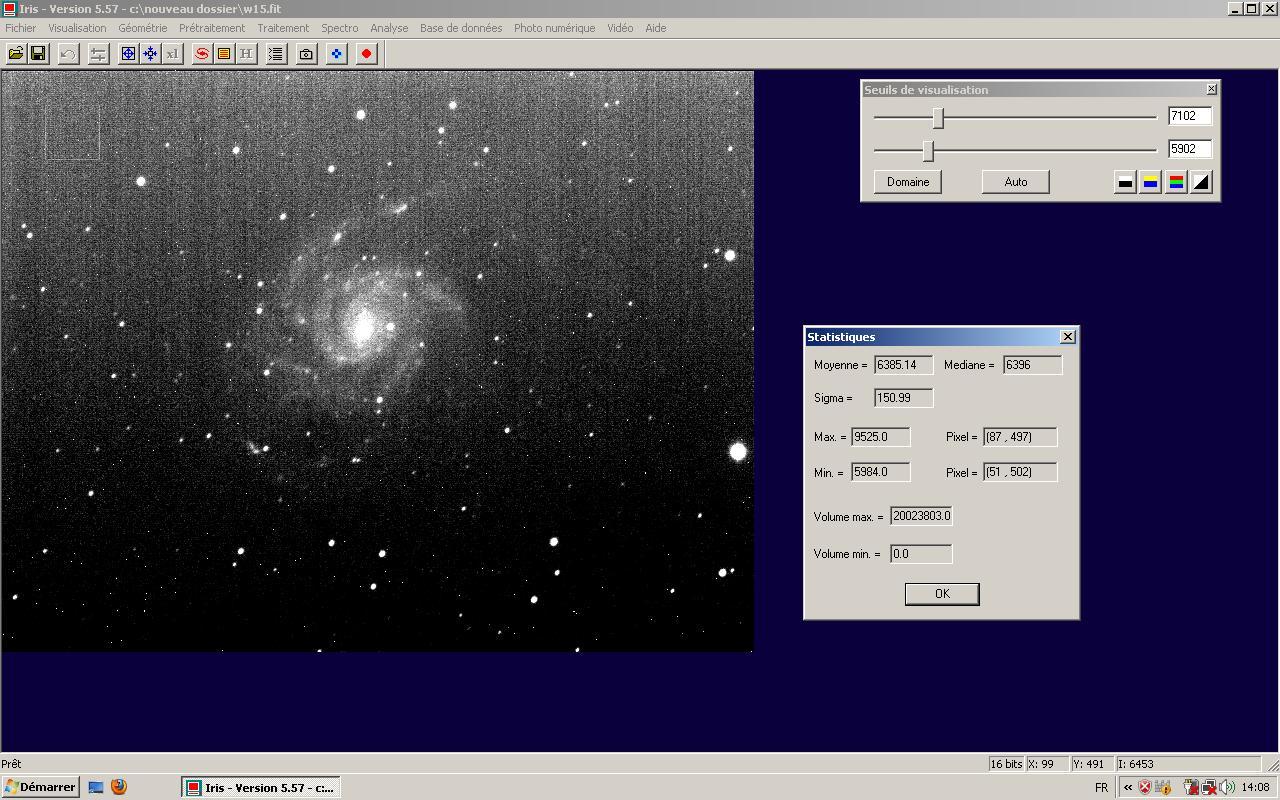
Task: Click the blue crosshair target toolbar icon
Action: click(x=128, y=54)
